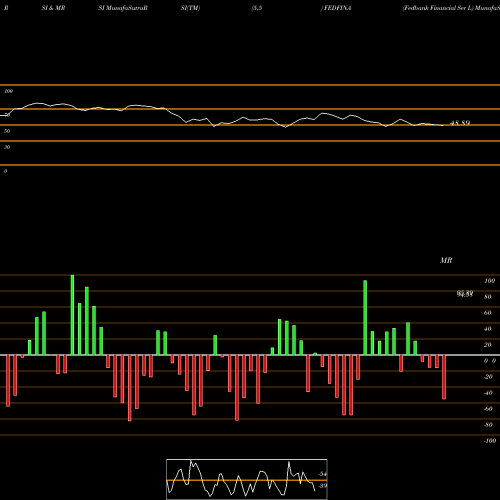The width and height of the screenshot is (500, 500).
Task: Click the MR axis -40 label
Action: pos(488,393)
